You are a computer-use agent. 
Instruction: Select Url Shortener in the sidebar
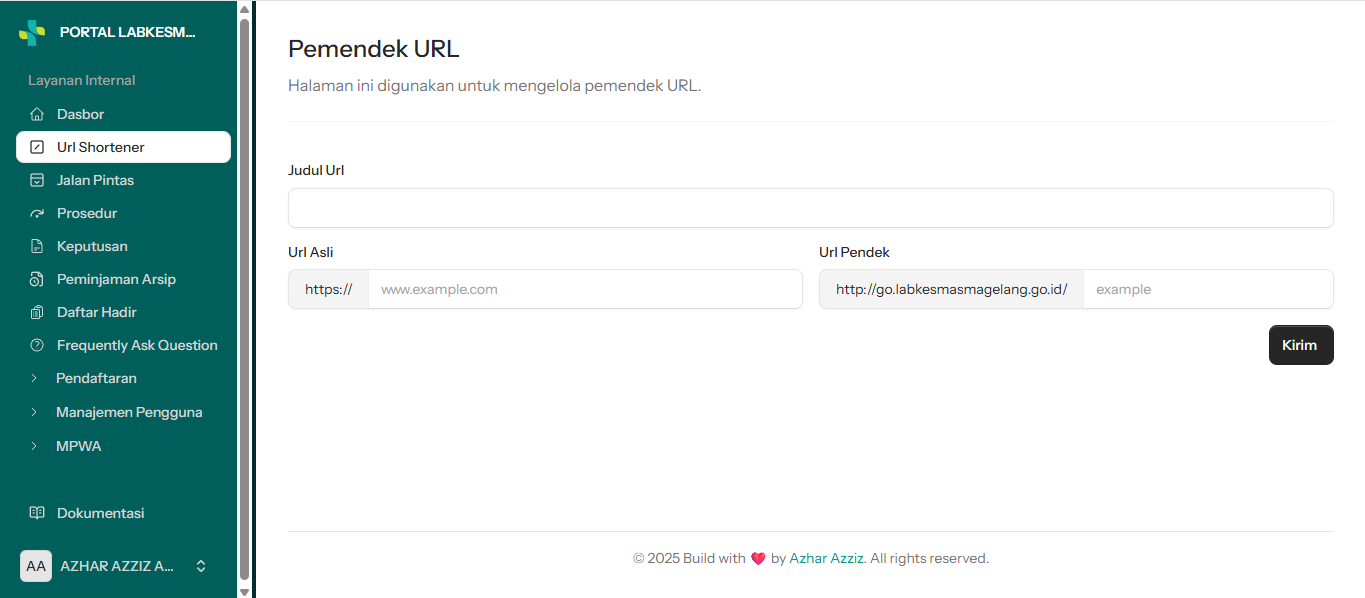click(123, 147)
